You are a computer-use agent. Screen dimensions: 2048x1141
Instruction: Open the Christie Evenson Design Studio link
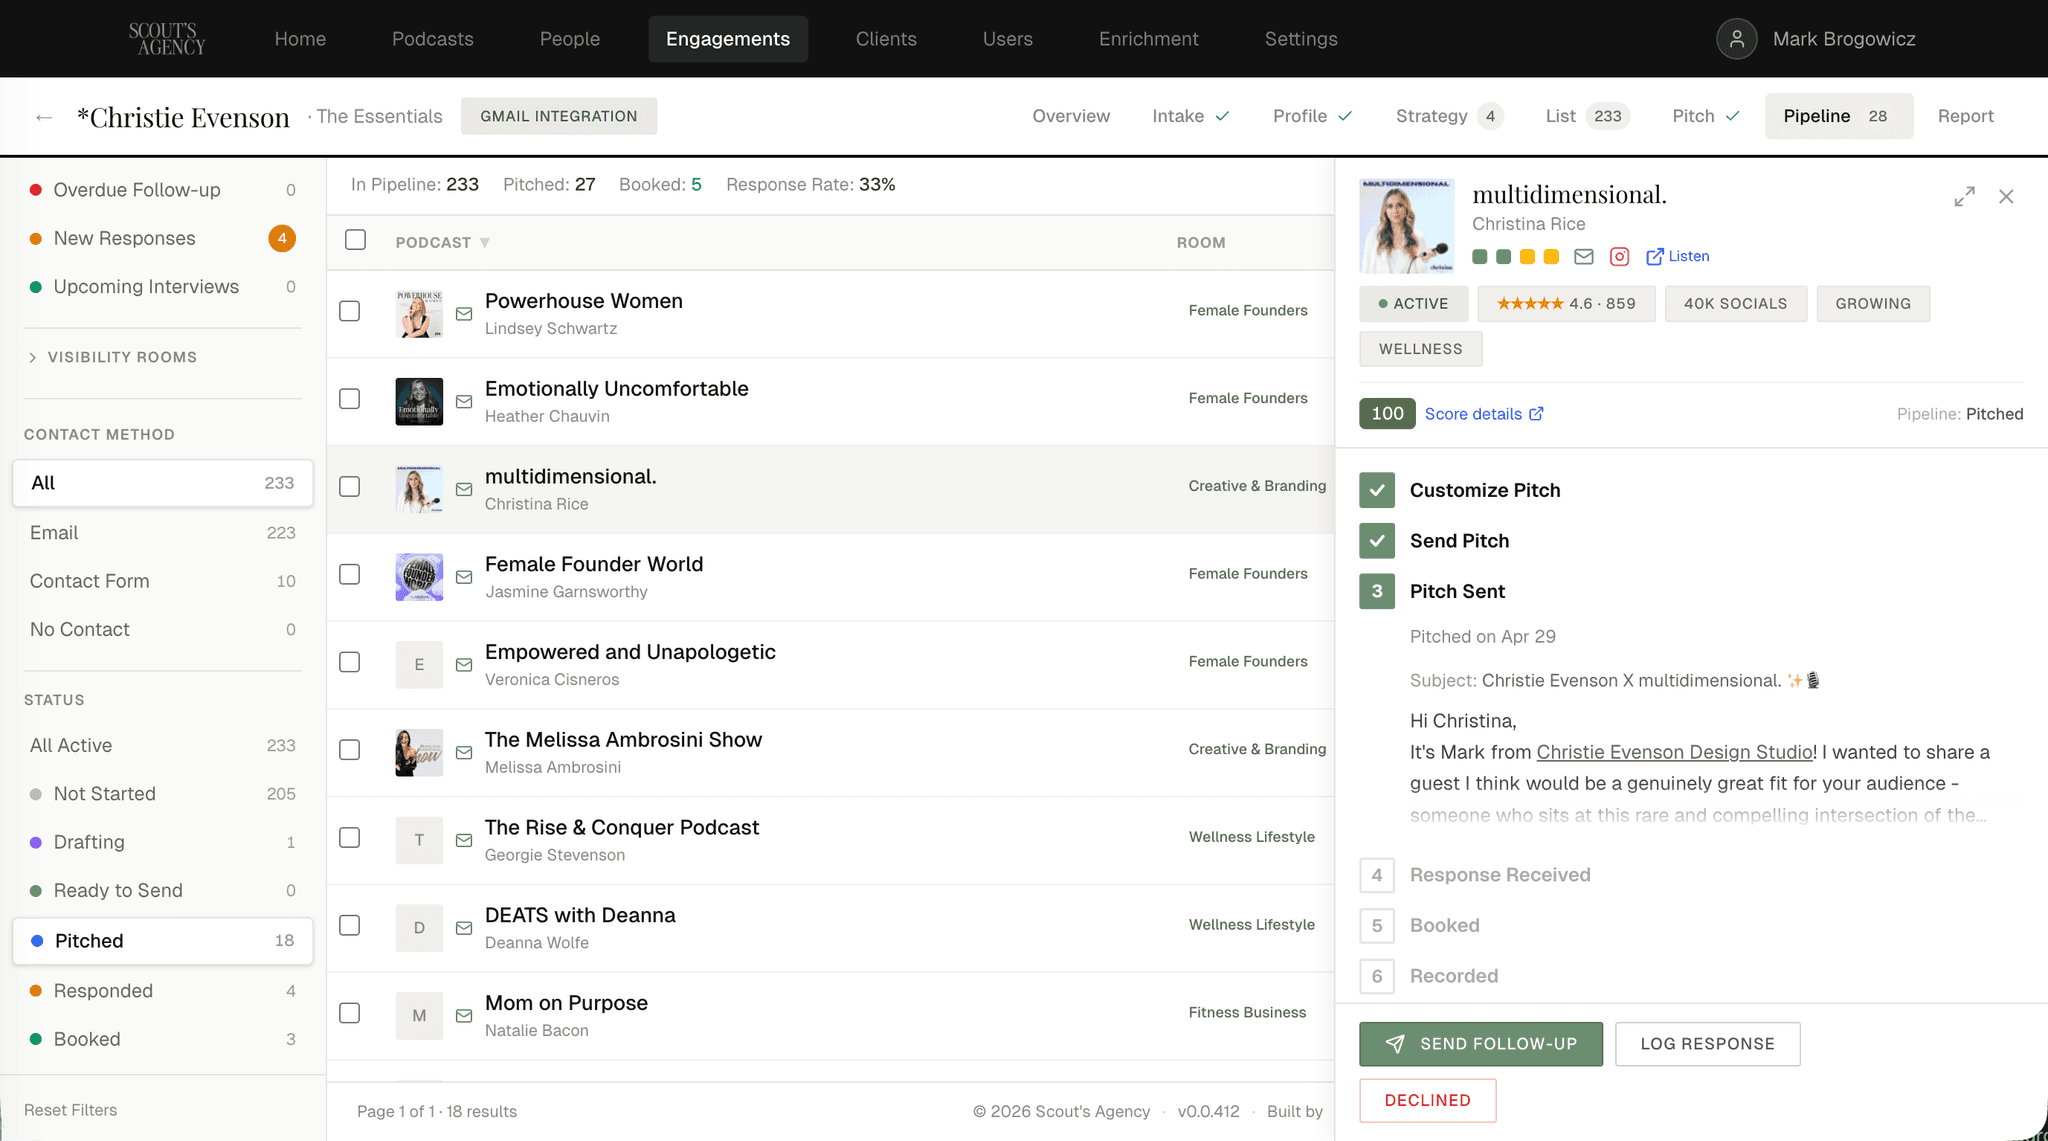click(1675, 752)
